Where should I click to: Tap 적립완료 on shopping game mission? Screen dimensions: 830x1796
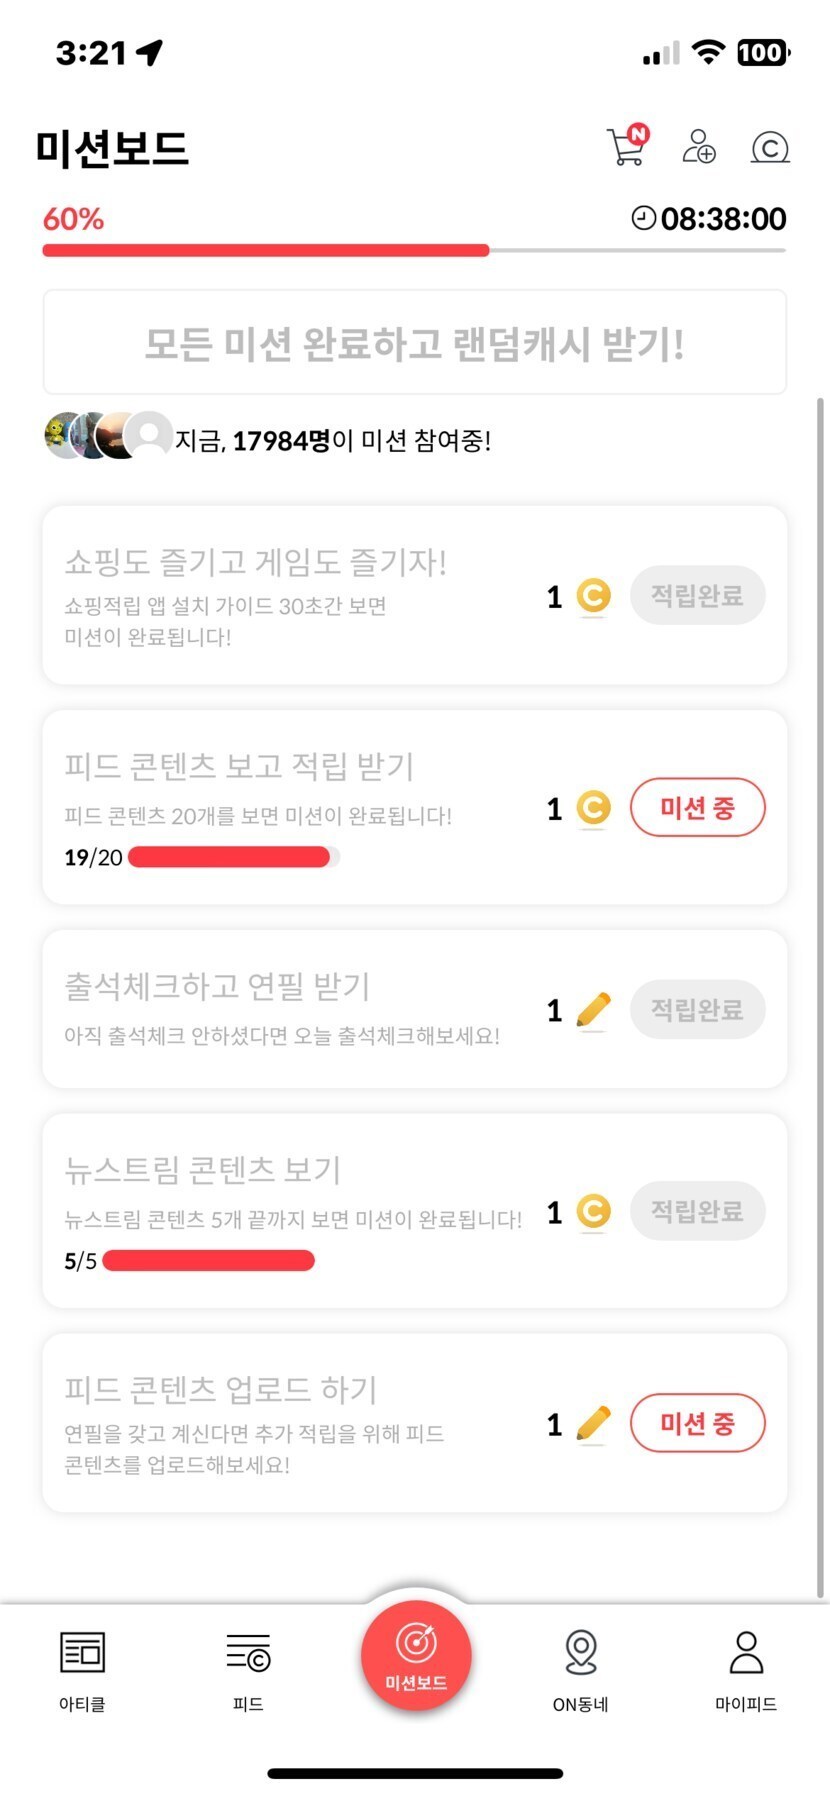pyautogui.click(x=697, y=596)
